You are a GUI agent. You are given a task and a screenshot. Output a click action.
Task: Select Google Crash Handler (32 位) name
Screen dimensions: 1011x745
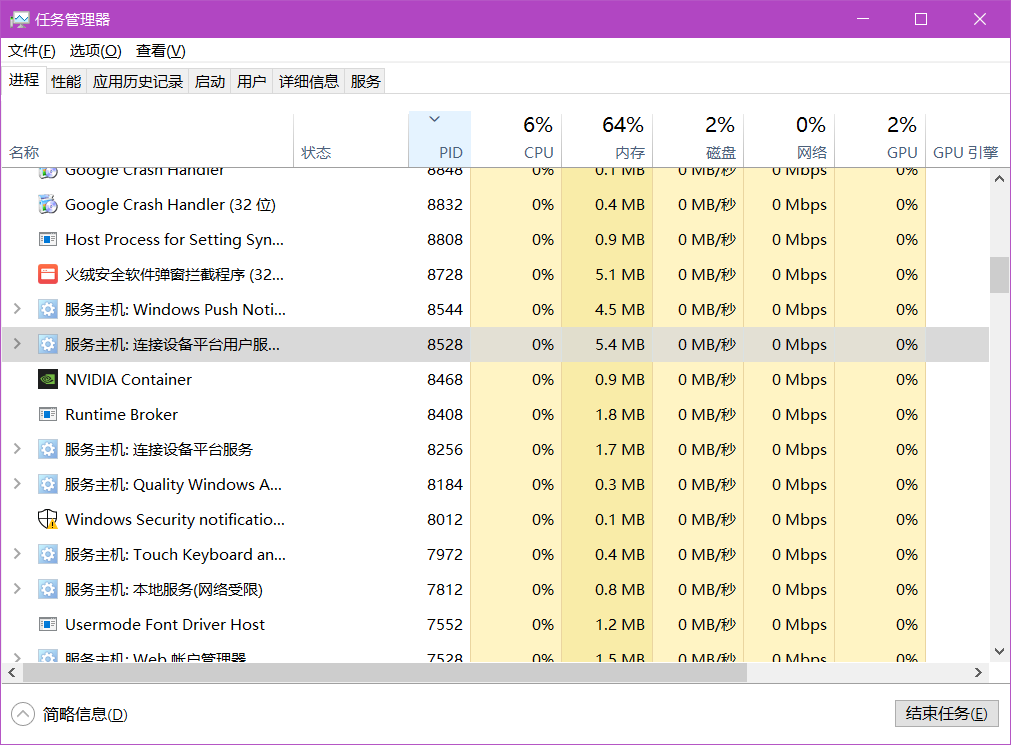pos(170,204)
